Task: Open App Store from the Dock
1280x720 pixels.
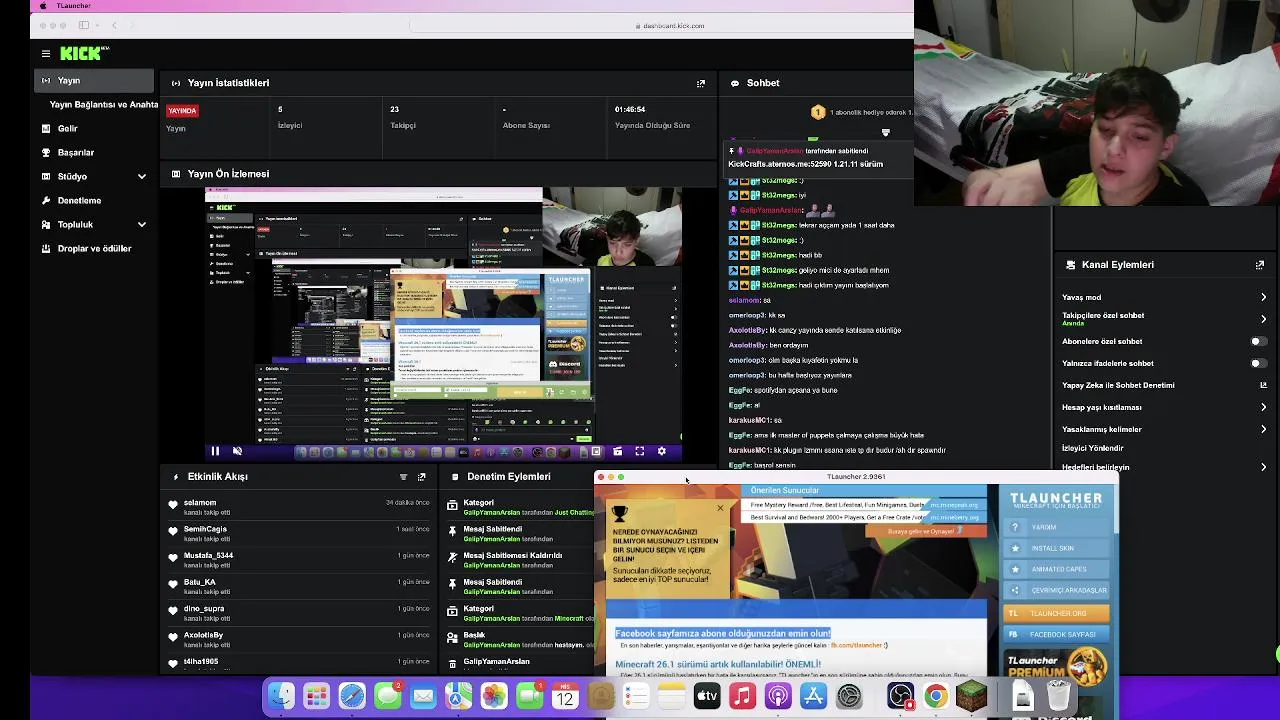Action: (x=813, y=696)
